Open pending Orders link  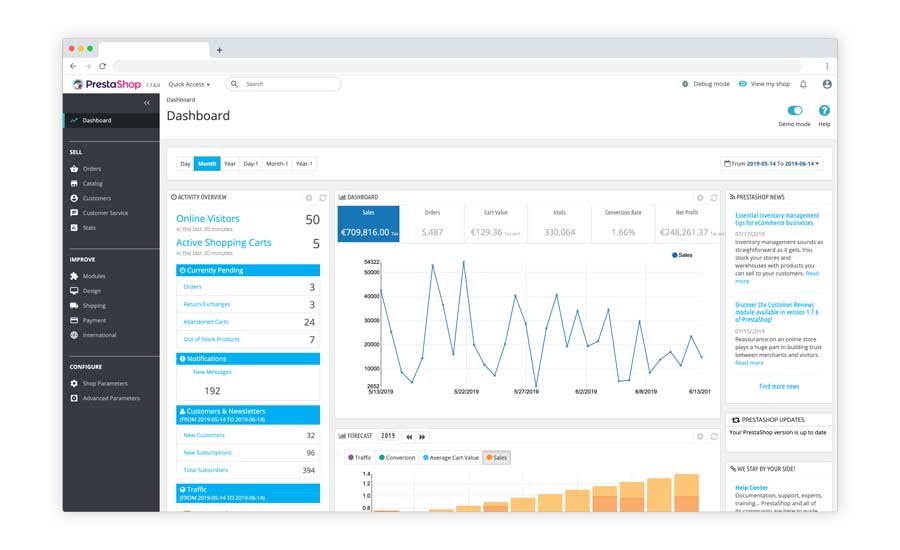193,287
